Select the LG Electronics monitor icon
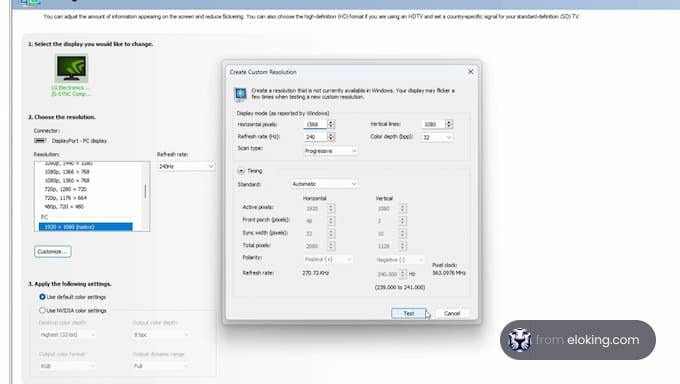Screen dimensions: 680x384 (72, 68)
